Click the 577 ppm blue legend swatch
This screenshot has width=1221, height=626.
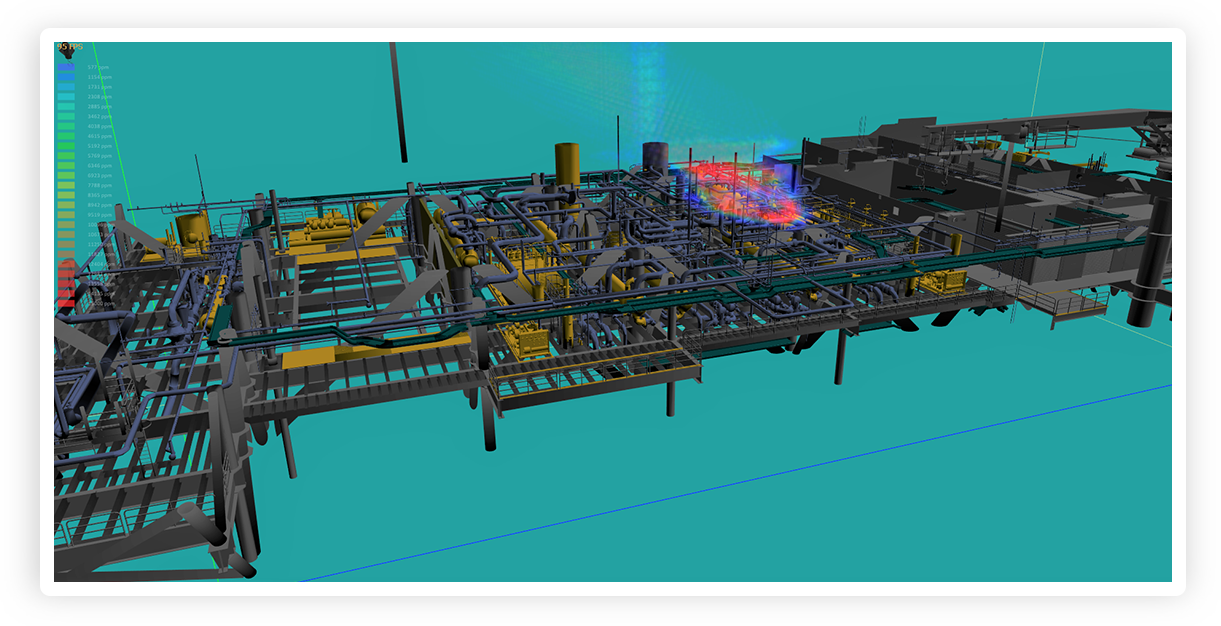click(x=66, y=67)
